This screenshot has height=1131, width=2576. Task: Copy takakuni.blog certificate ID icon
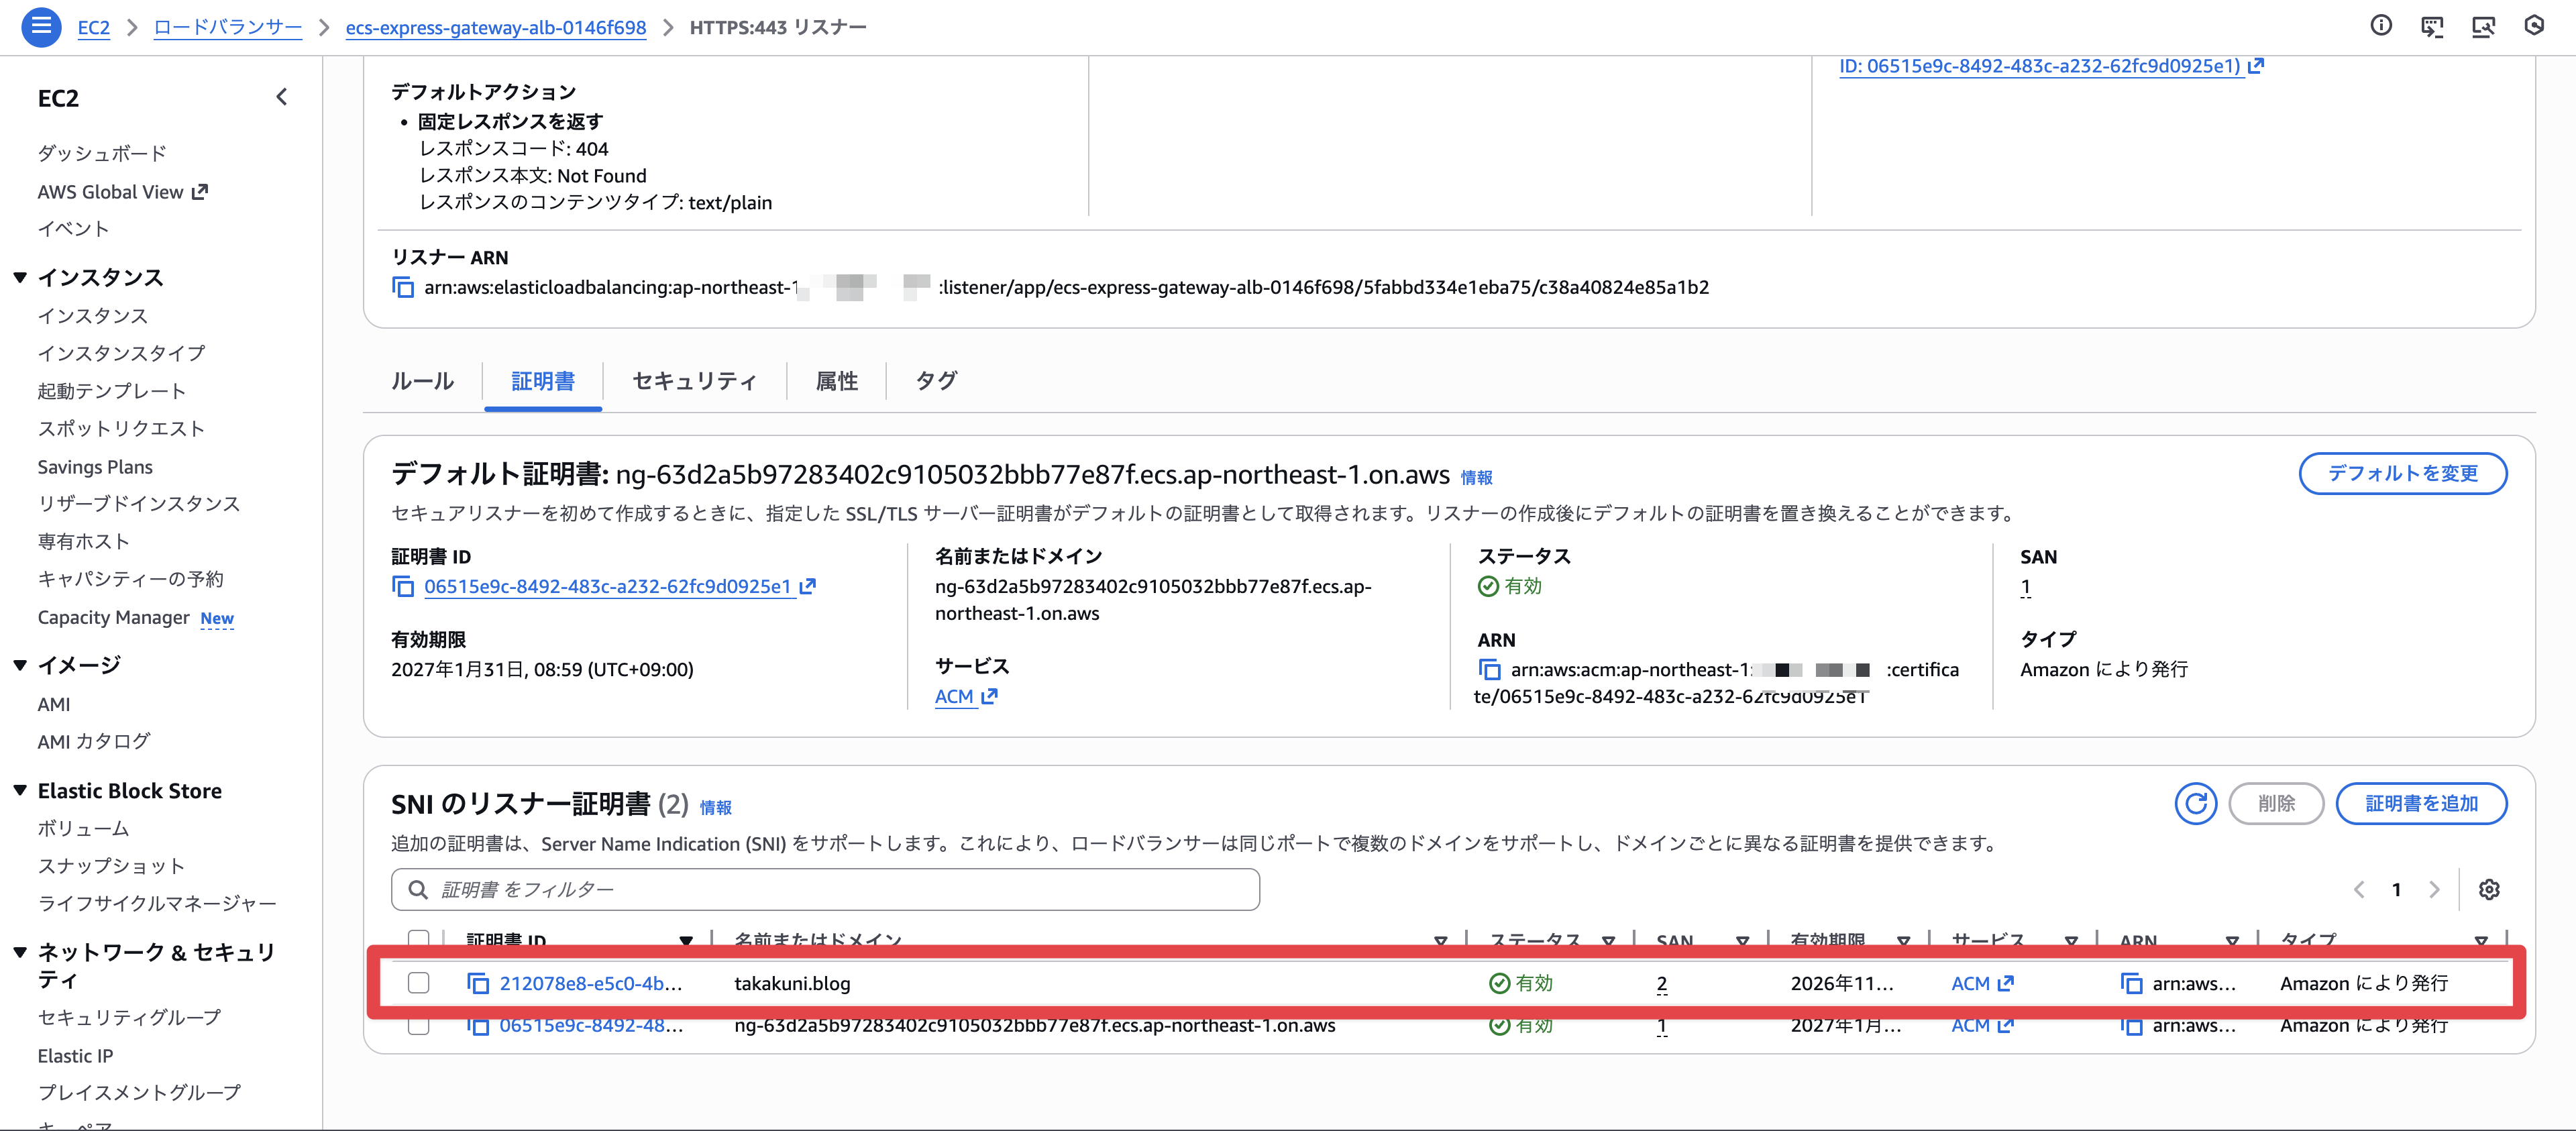[x=478, y=984]
